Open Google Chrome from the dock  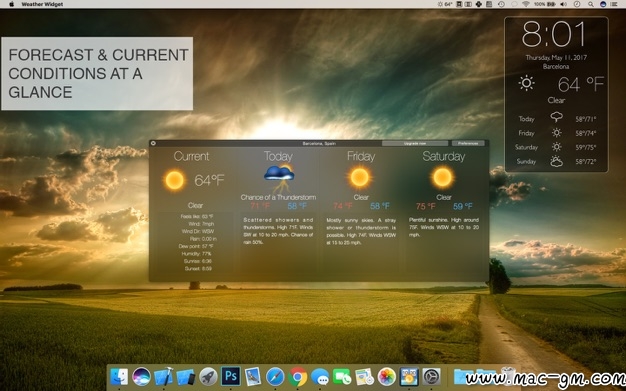pyautogui.click(x=297, y=376)
